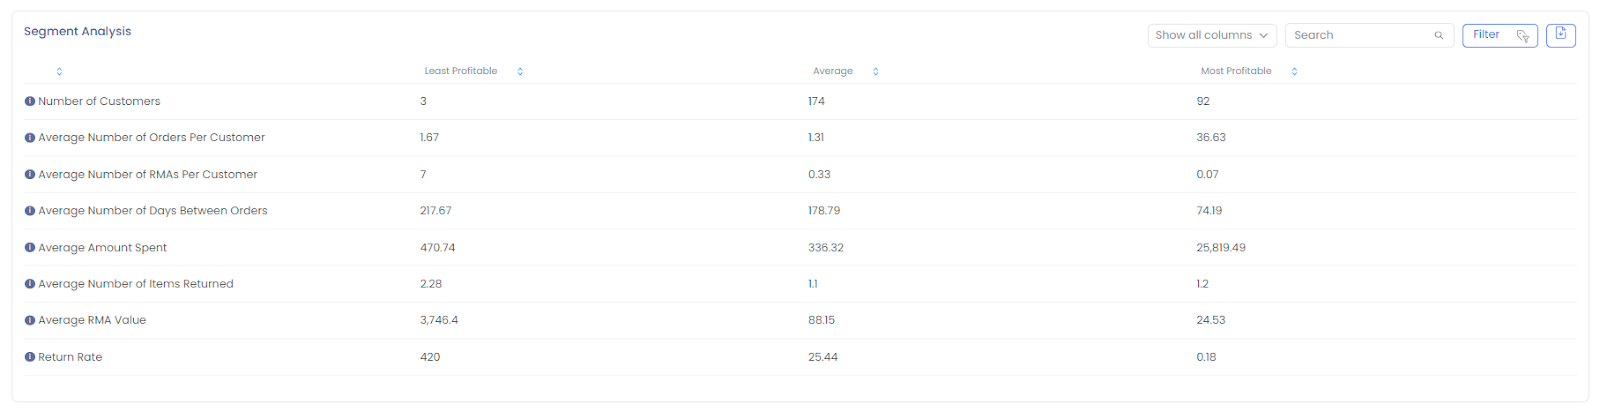Click info icon beside Average Number of Items Returned
1600x412 pixels.
click(x=30, y=284)
